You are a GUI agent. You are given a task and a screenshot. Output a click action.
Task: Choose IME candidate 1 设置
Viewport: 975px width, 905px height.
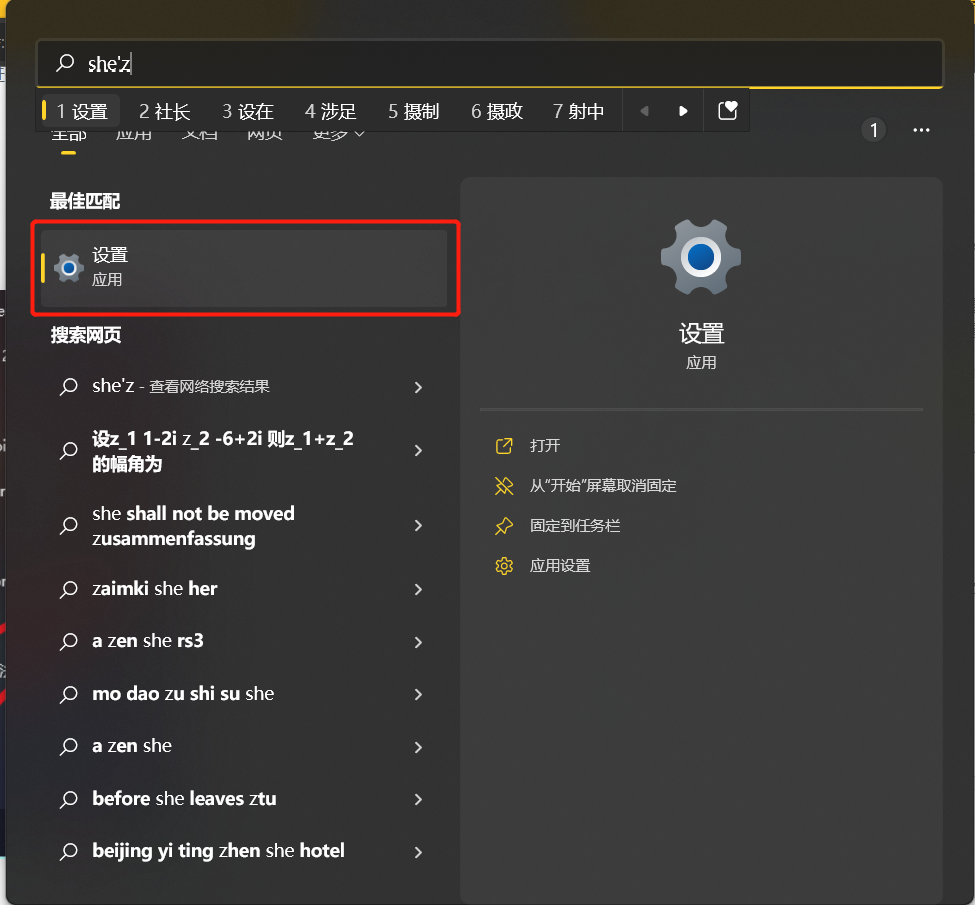pyautogui.click(x=82, y=112)
